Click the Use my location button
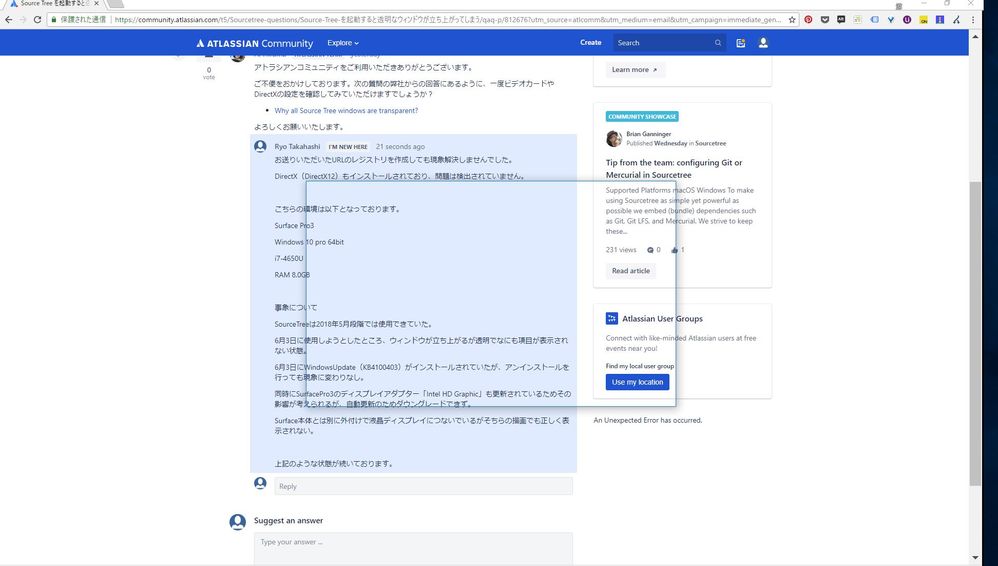The image size is (998, 566). (x=637, y=382)
